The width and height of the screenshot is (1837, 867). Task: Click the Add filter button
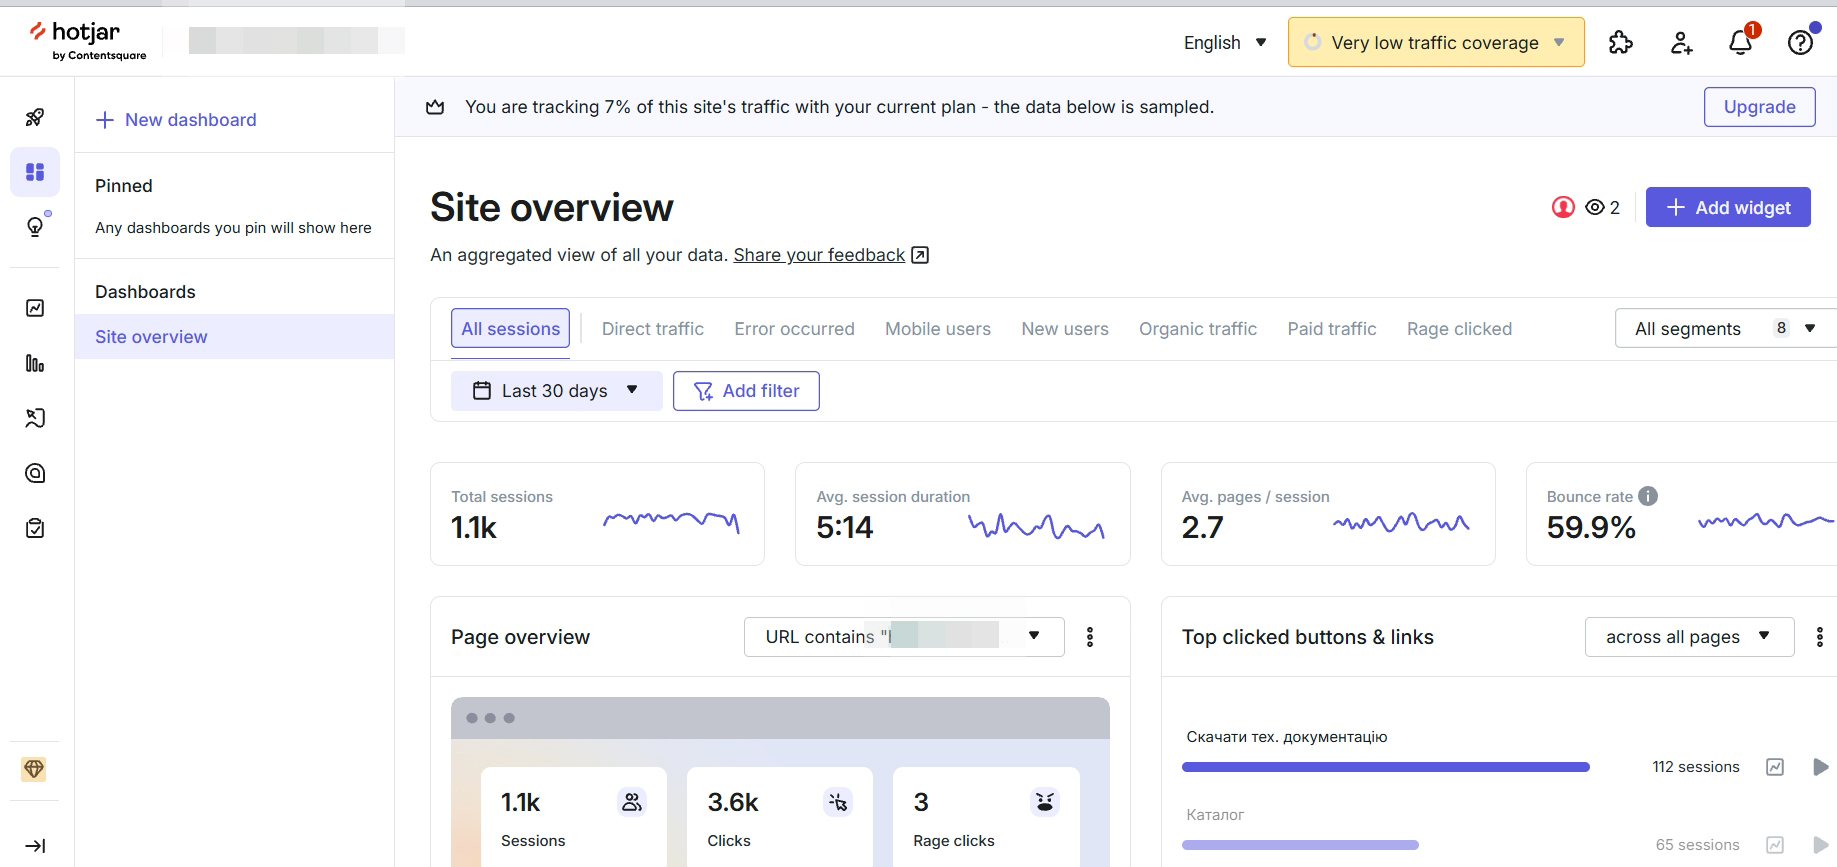pos(746,391)
